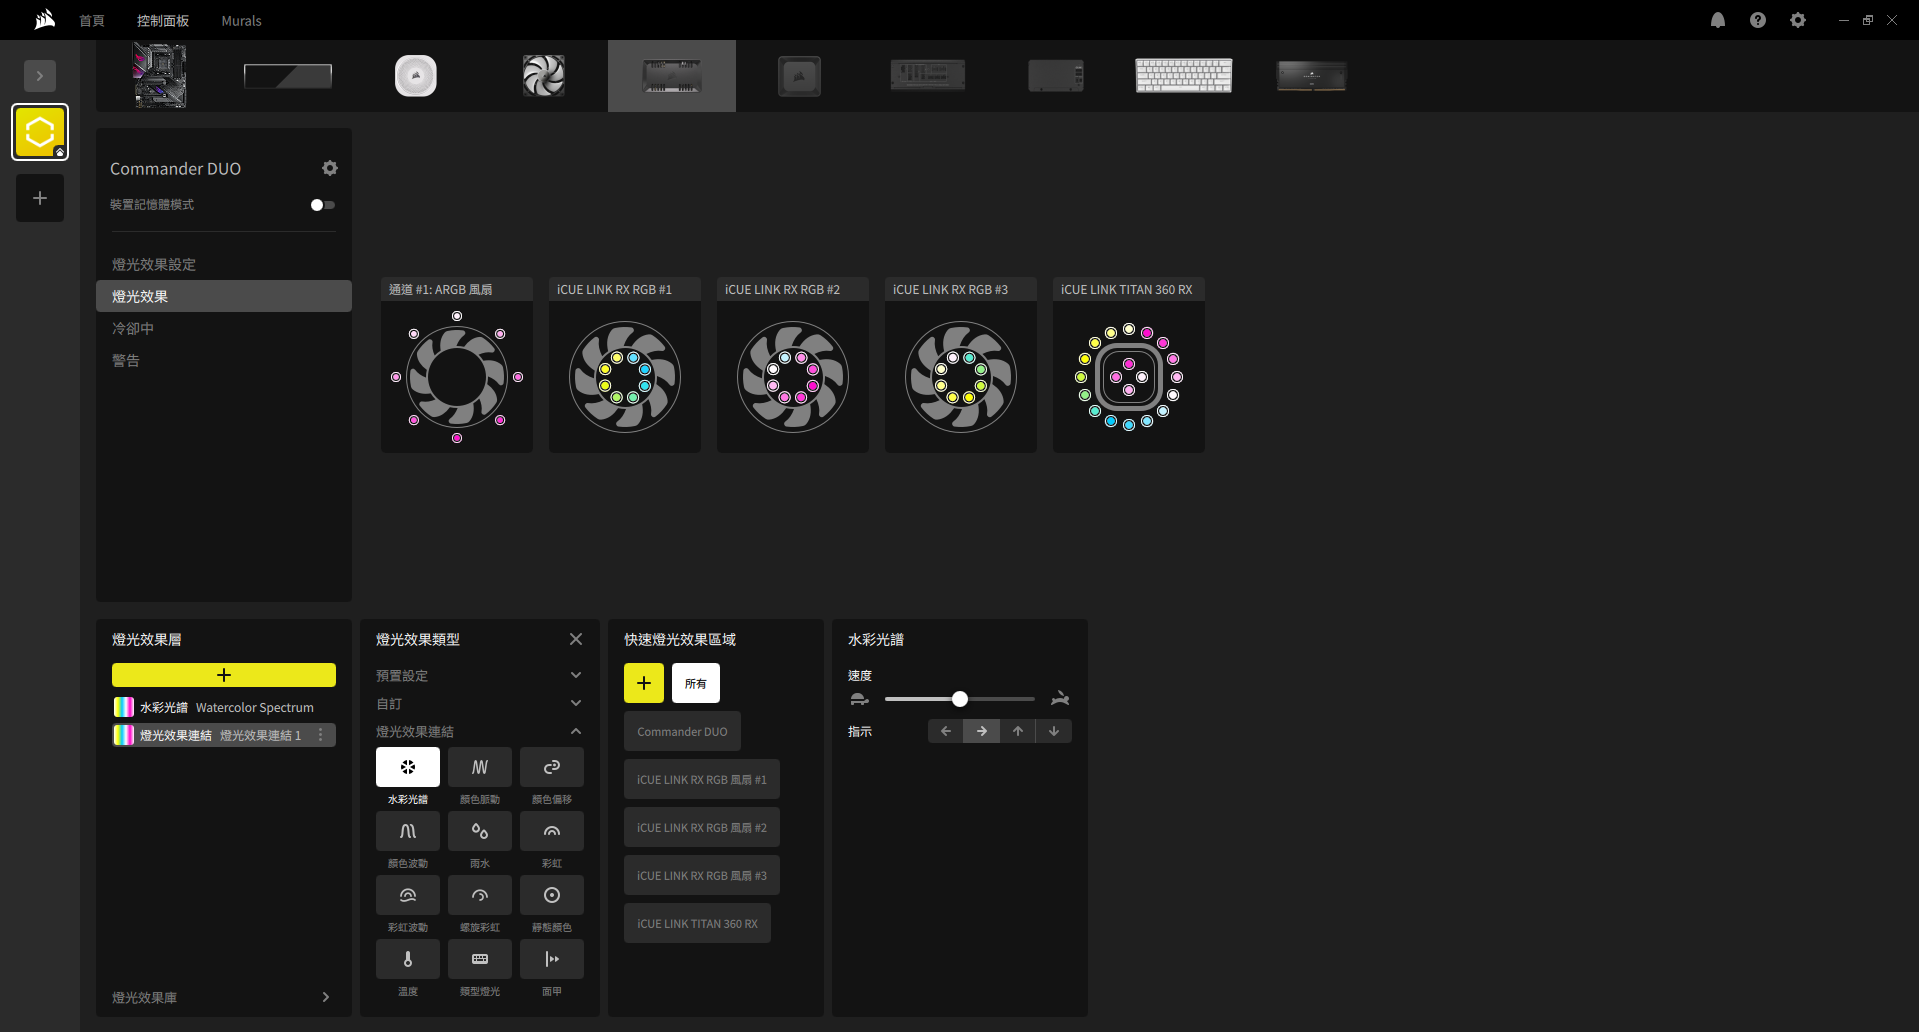Image resolution: width=1919 pixels, height=1032 pixels.
Task: Pick the 溫度 temperature lighting effect icon
Action: pyautogui.click(x=407, y=960)
